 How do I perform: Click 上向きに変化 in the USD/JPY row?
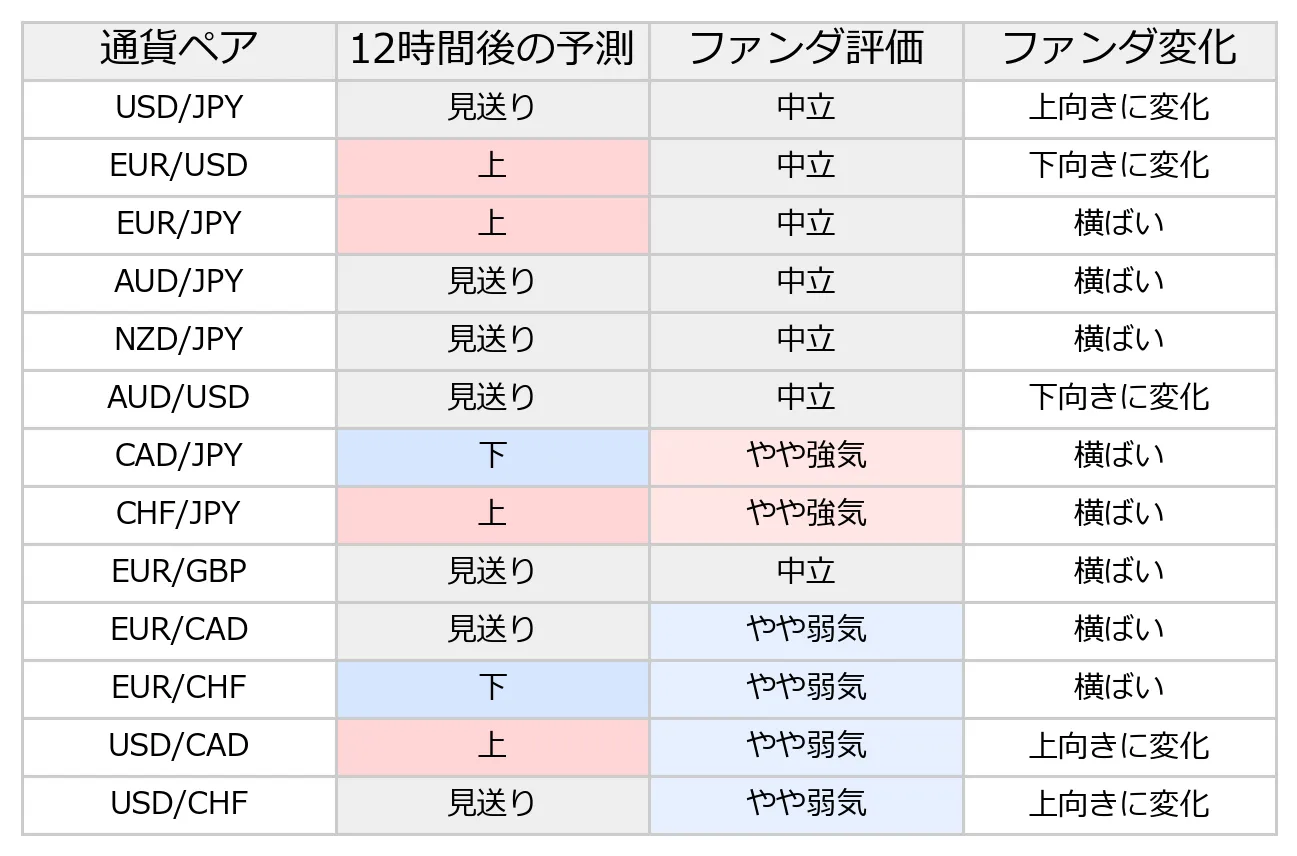click(1119, 107)
